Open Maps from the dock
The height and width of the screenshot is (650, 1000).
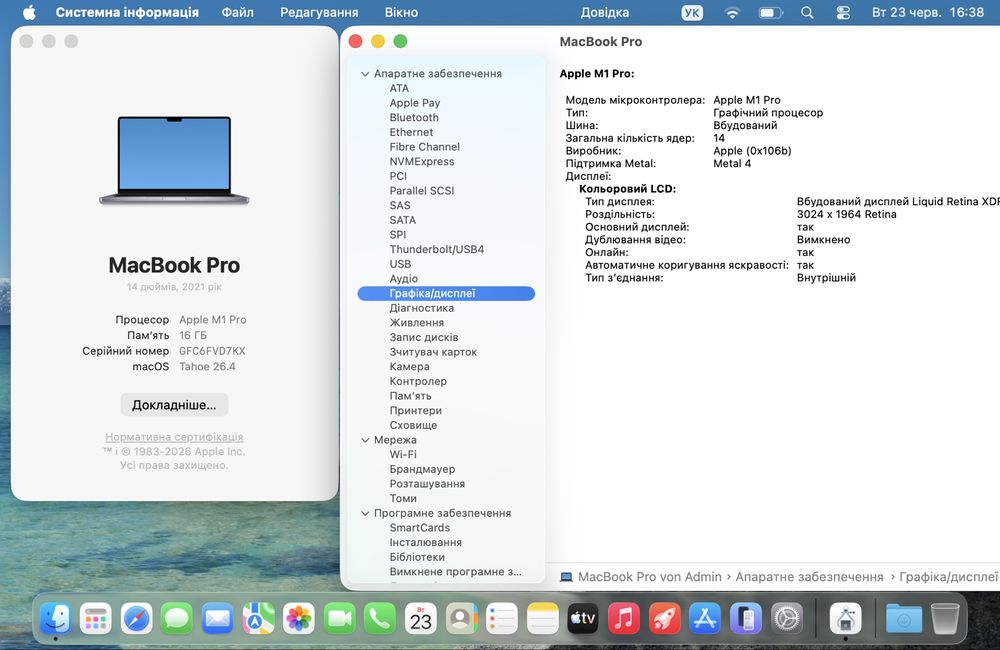[x=258, y=618]
